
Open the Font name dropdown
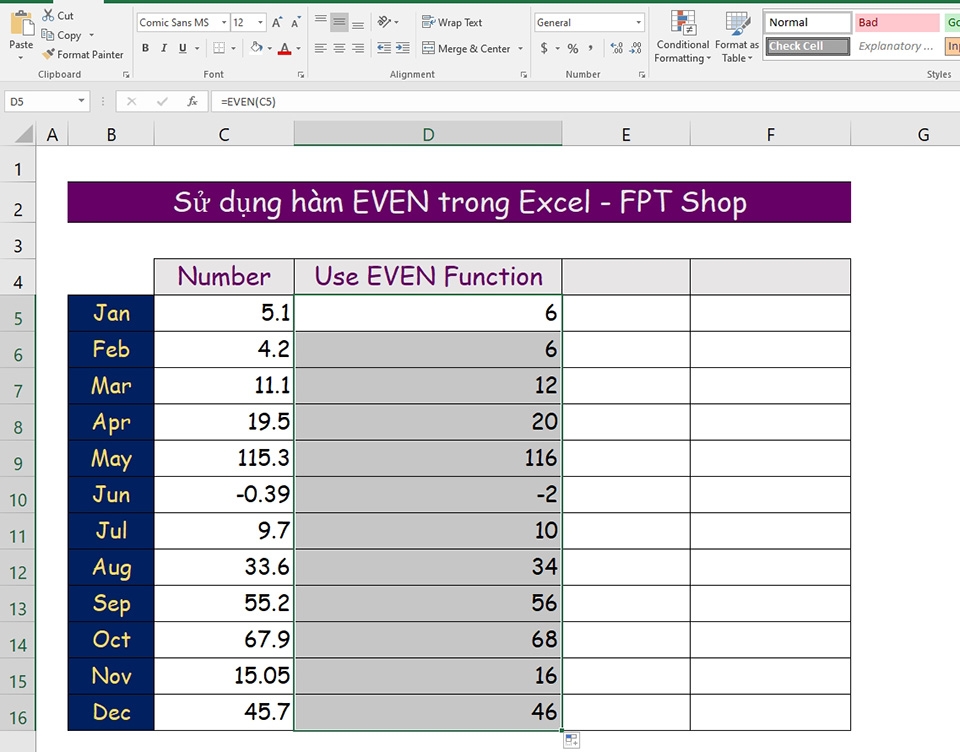click(223, 23)
